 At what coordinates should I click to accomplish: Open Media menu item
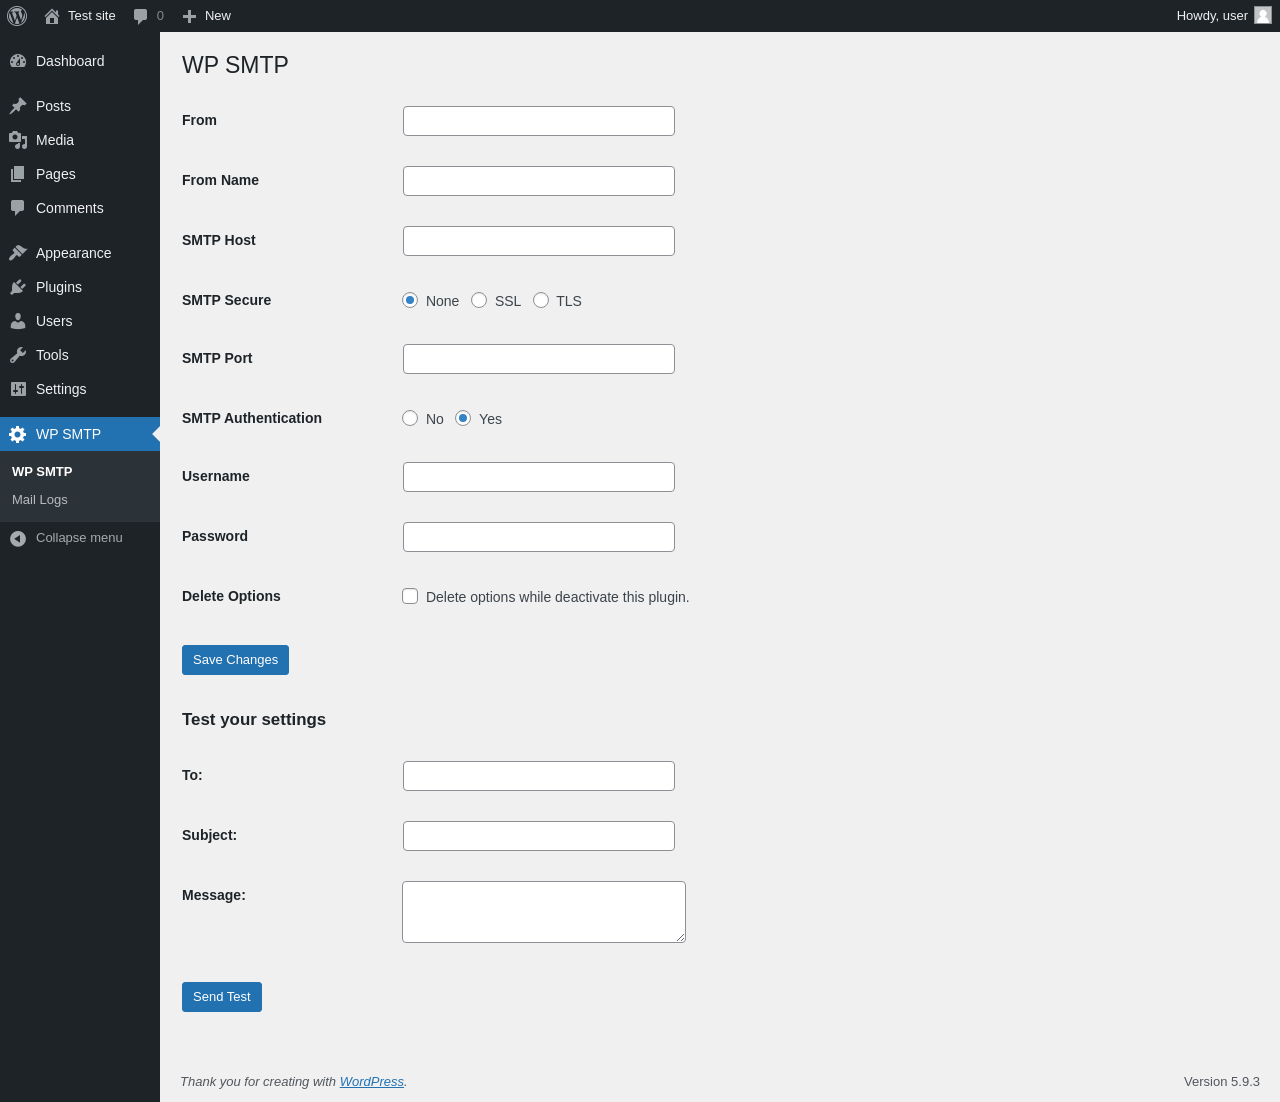coord(80,140)
